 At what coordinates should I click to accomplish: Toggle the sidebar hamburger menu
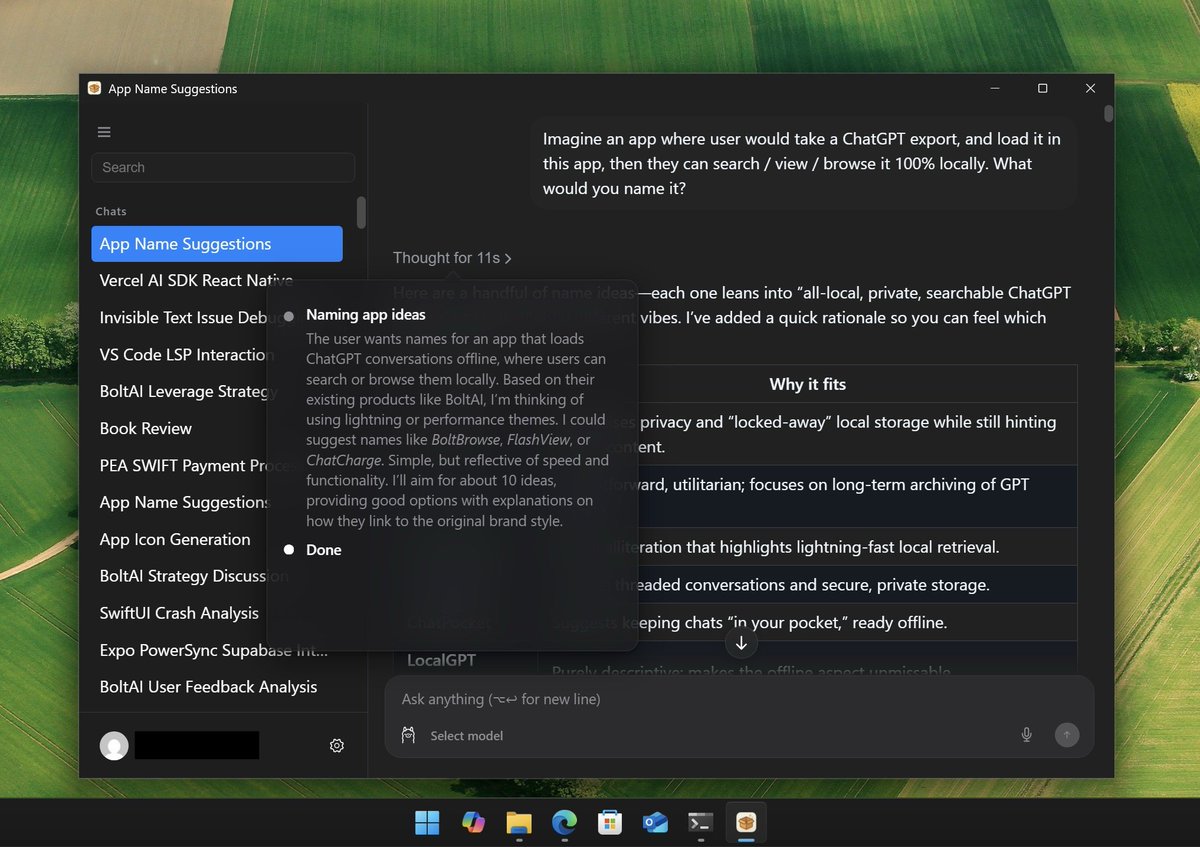(104, 132)
